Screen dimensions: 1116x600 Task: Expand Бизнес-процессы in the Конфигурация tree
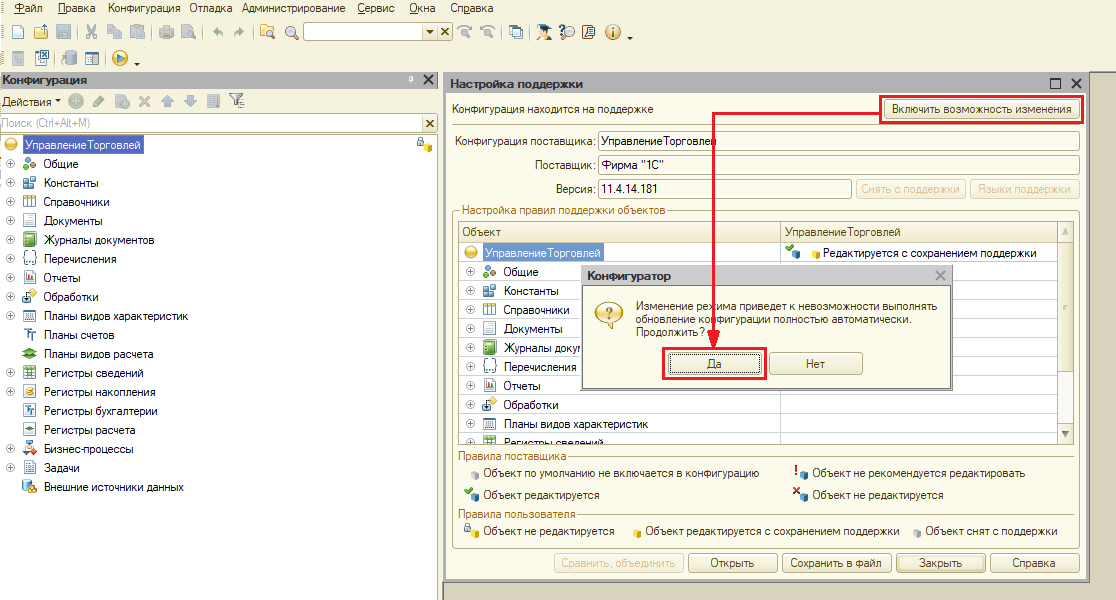pos(11,448)
